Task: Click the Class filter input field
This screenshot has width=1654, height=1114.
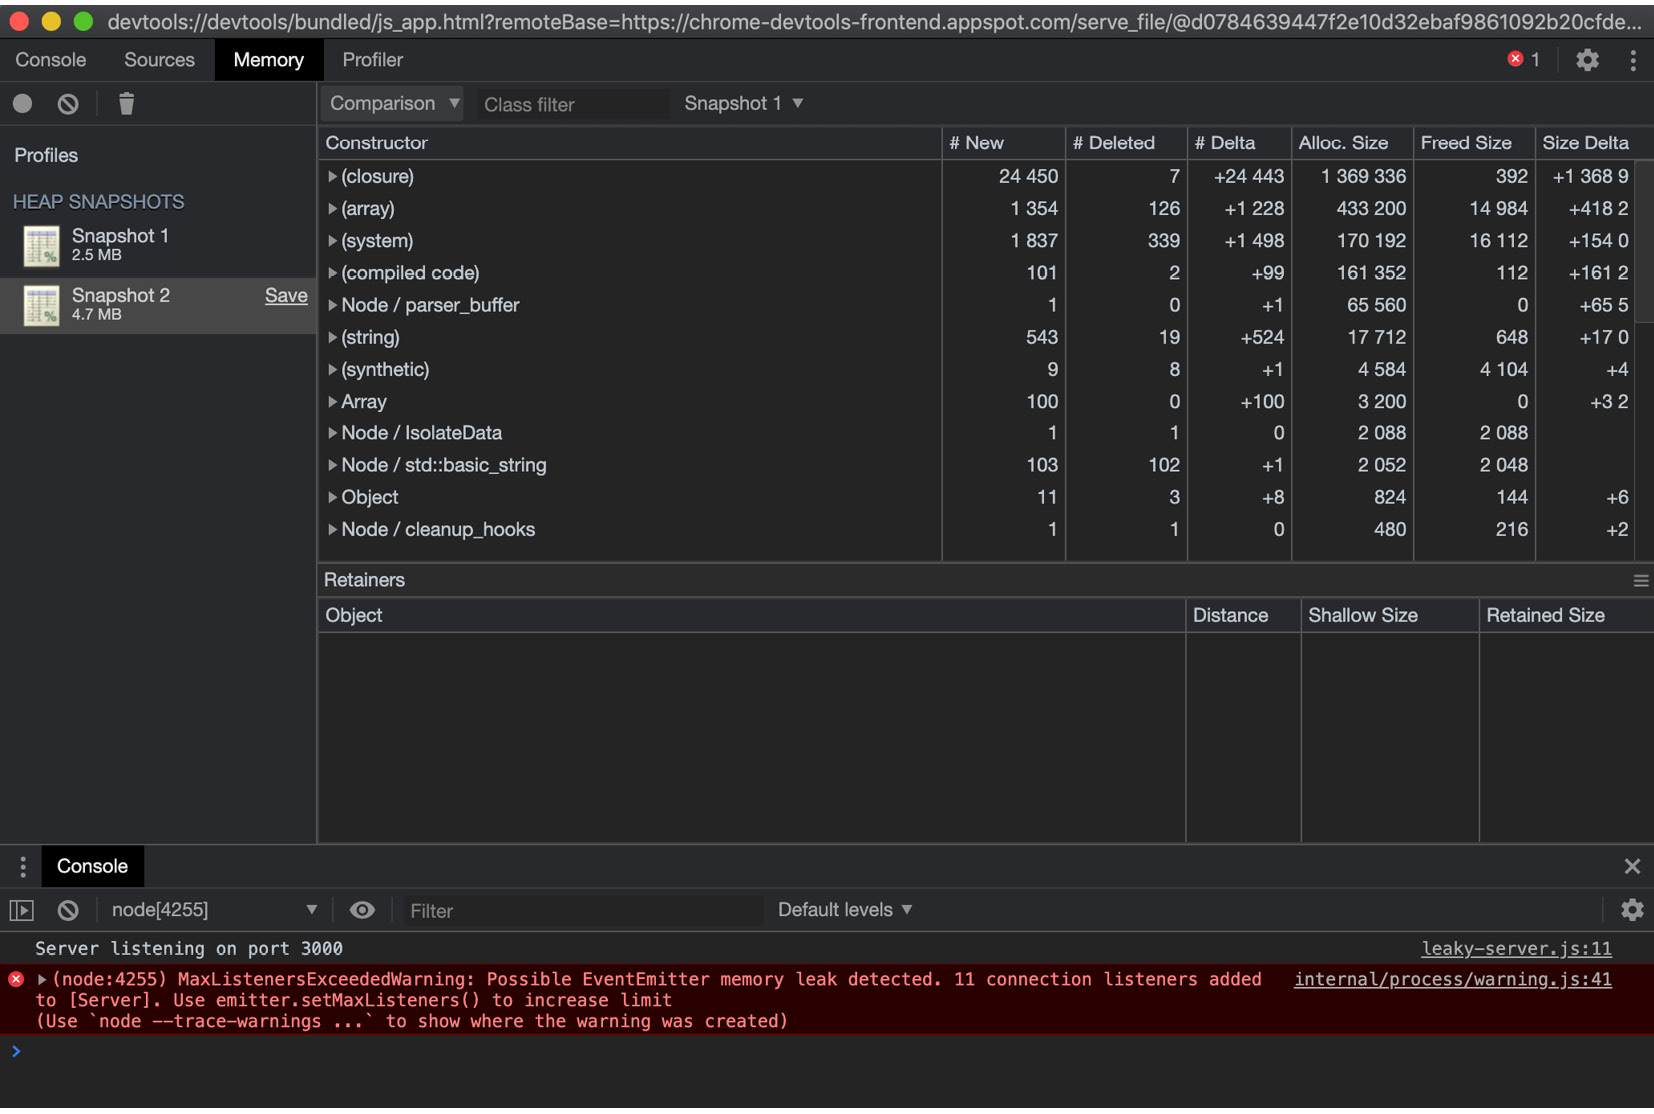Action: pos(573,103)
